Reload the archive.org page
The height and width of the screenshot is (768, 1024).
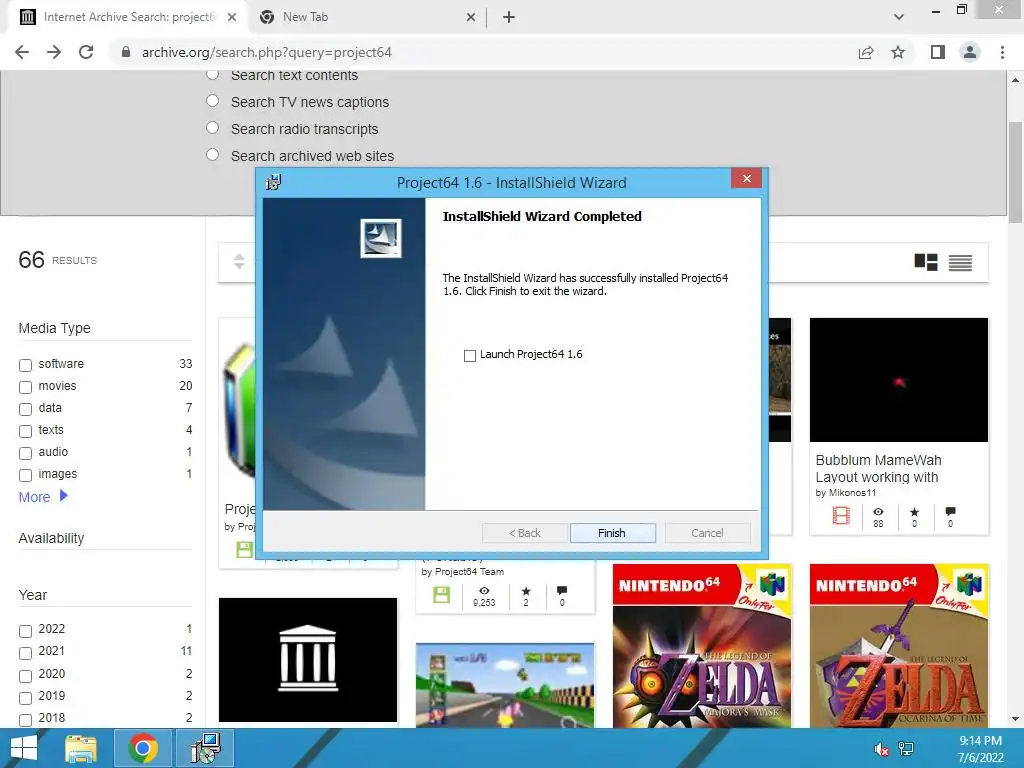click(x=86, y=52)
